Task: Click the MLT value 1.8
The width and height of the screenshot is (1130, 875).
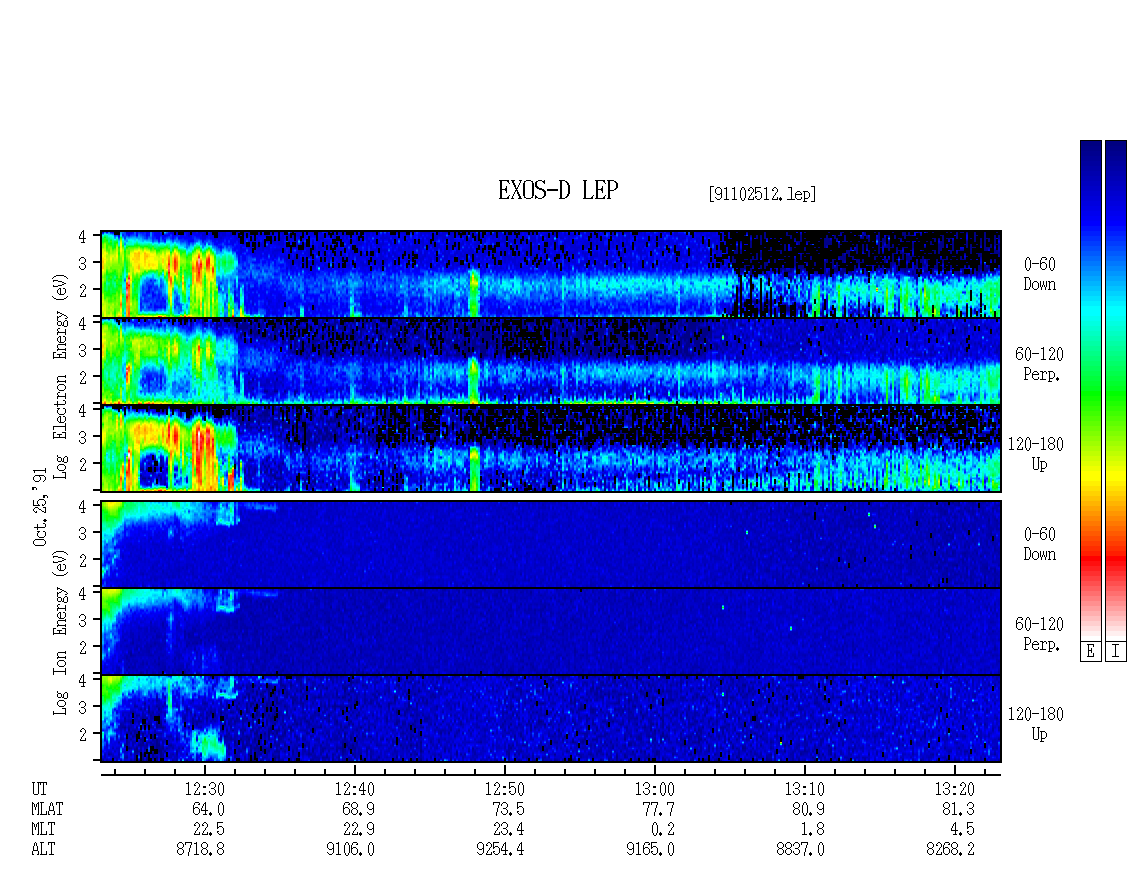Action: (812, 830)
